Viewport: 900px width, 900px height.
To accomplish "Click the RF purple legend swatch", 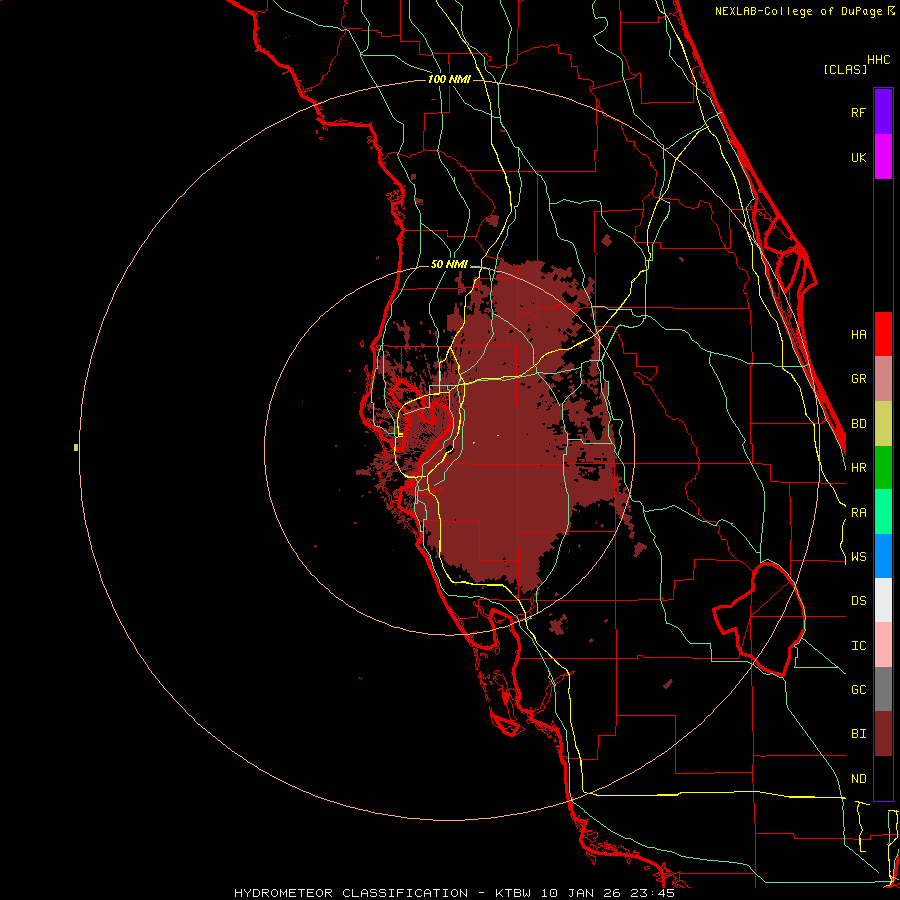I will [x=883, y=112].
